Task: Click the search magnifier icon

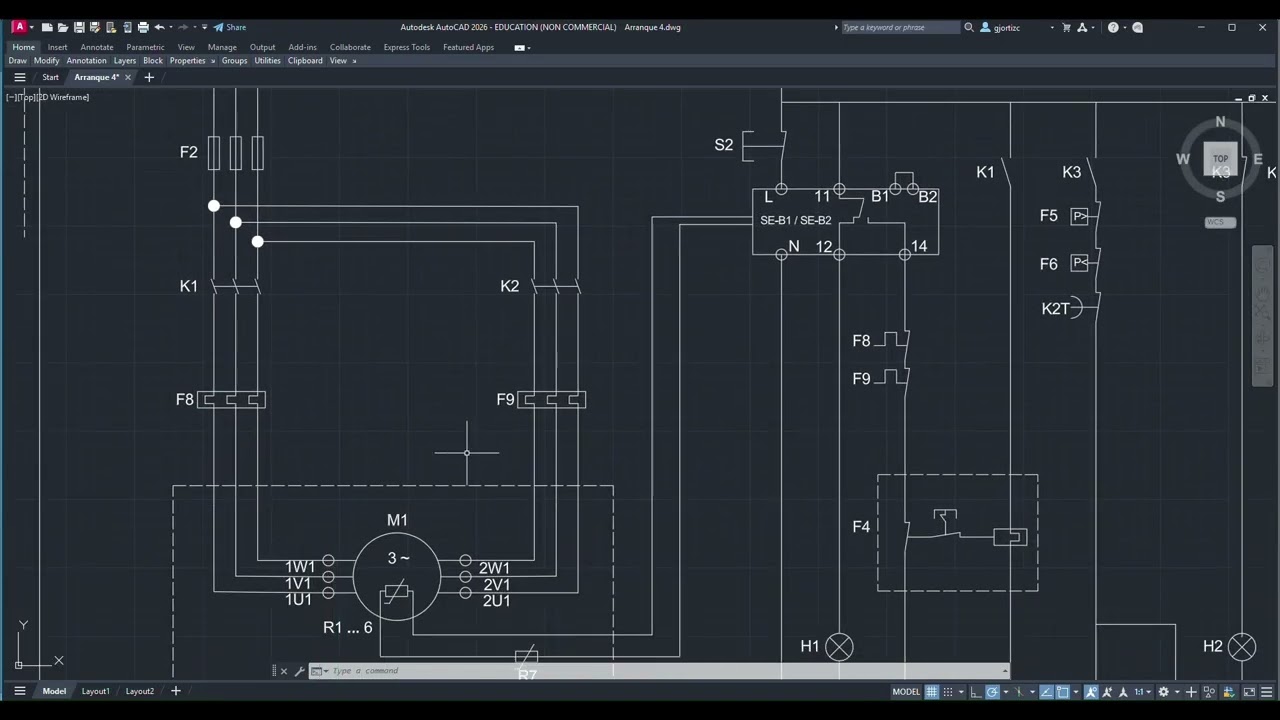Action: click(969, 27)
